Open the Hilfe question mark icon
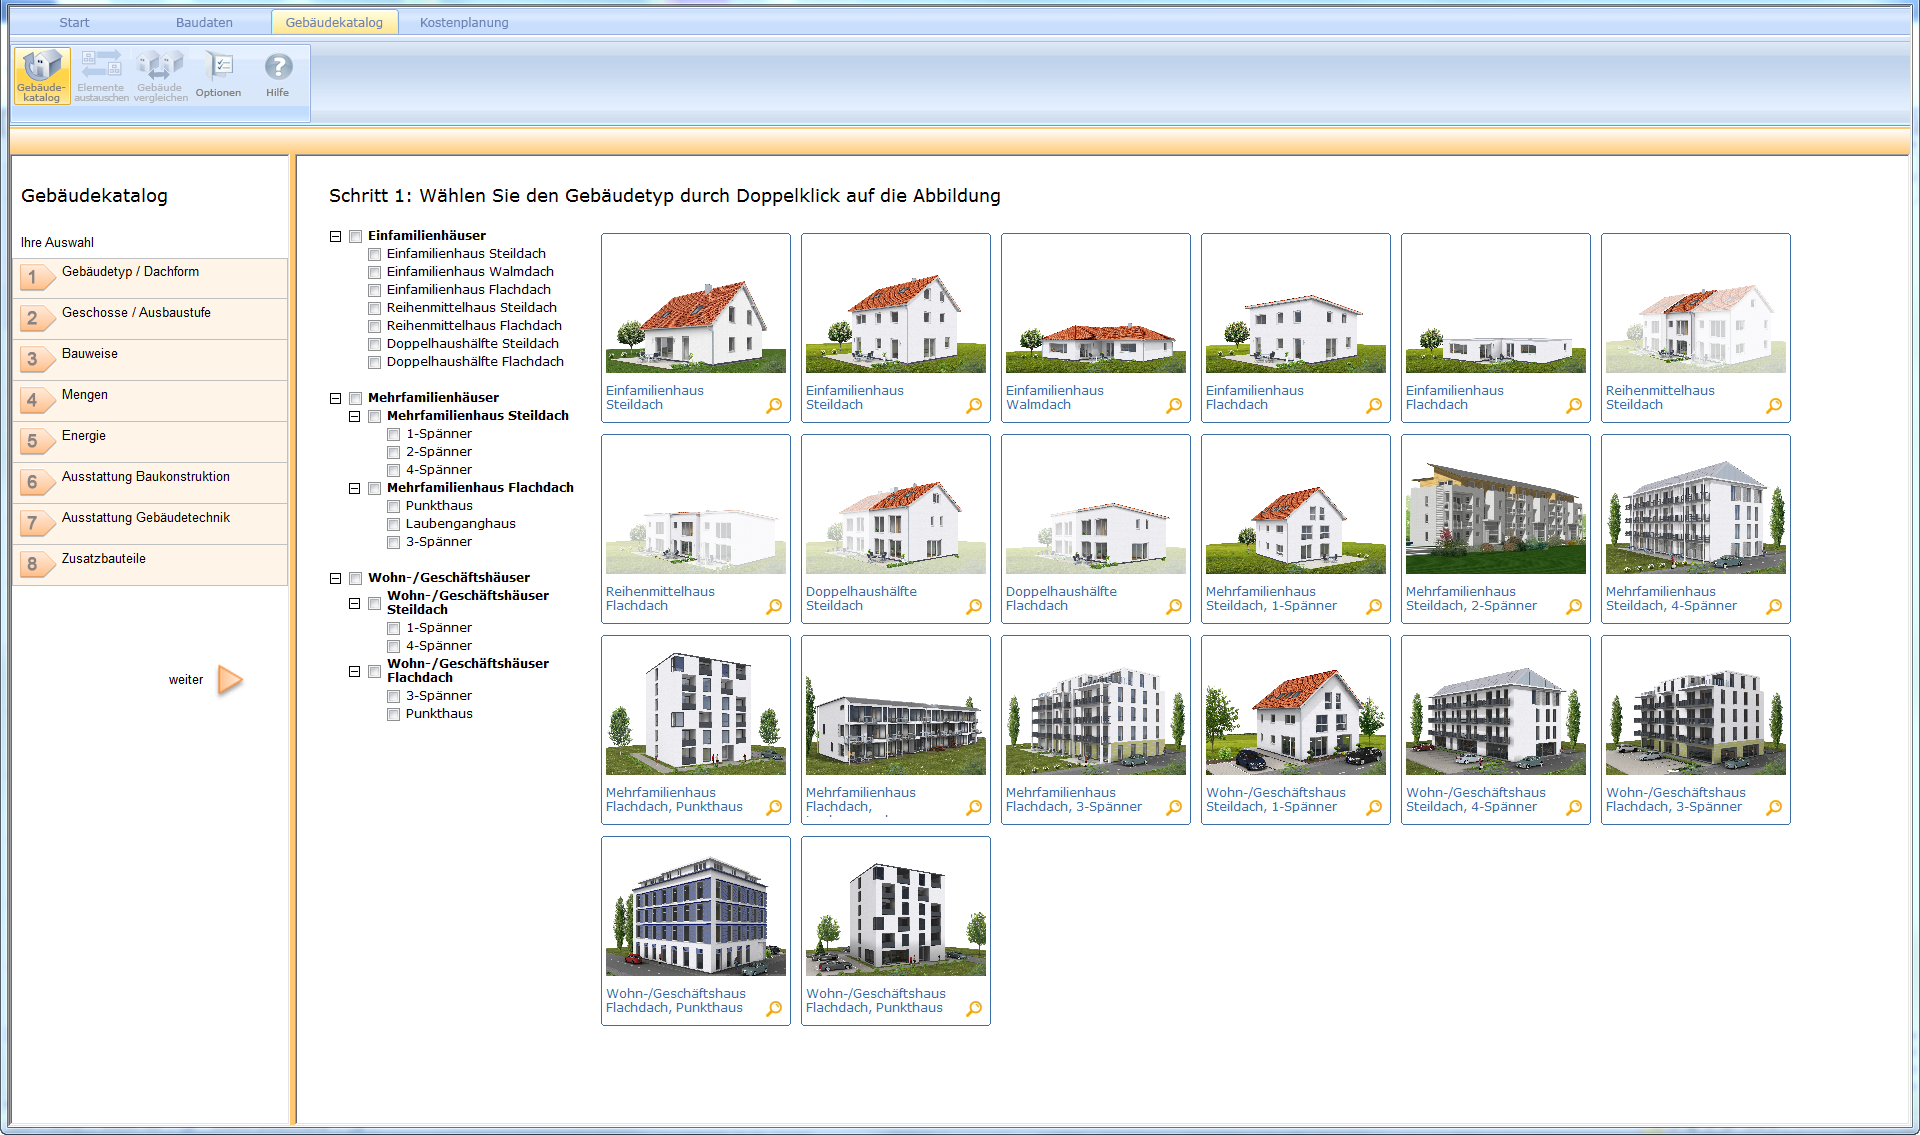The height and width of the screenshot is (1135, 1920). point(278,68)
